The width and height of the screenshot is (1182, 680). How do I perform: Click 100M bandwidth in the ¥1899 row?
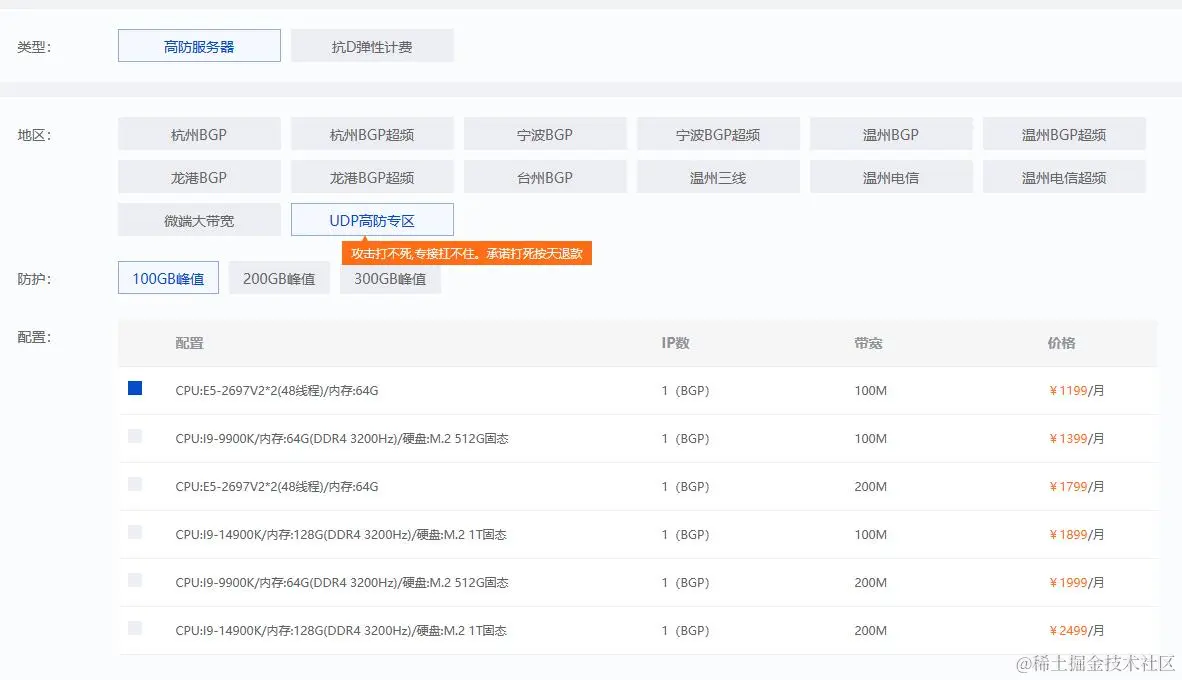[871, 535]
